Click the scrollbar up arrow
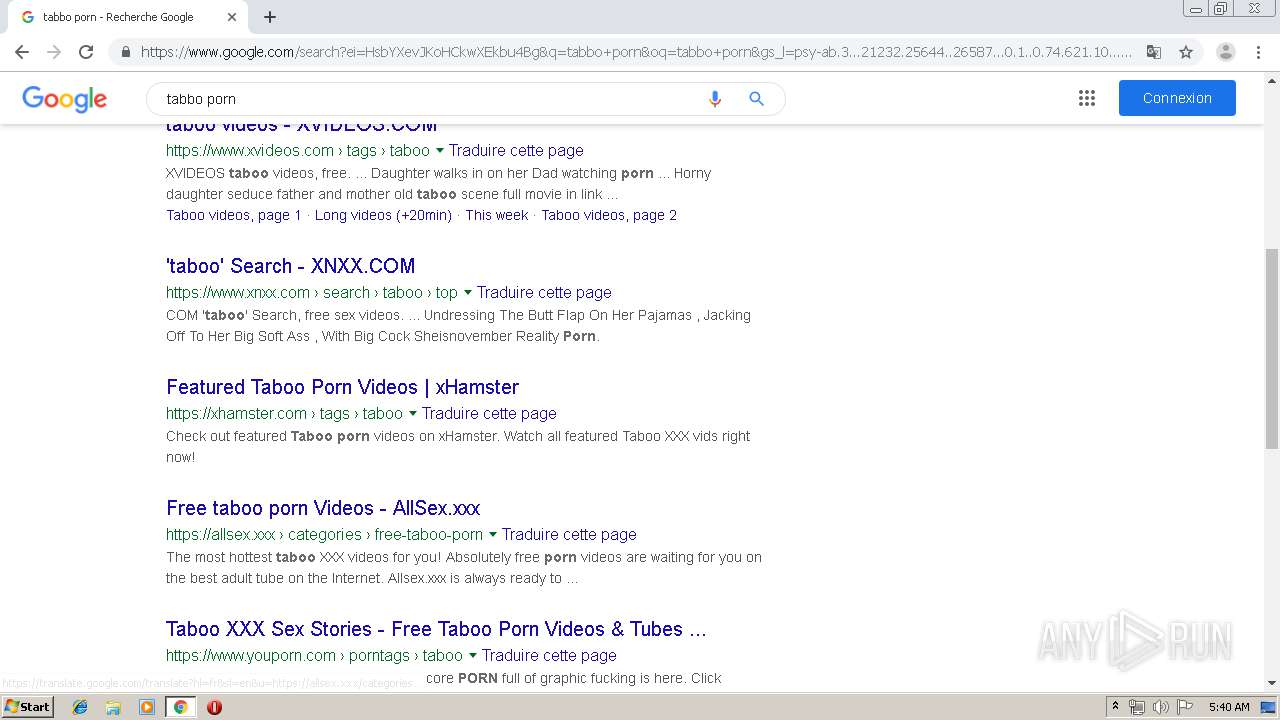The width and height of the screenshot is (1280, 720). click(1272, 79)
